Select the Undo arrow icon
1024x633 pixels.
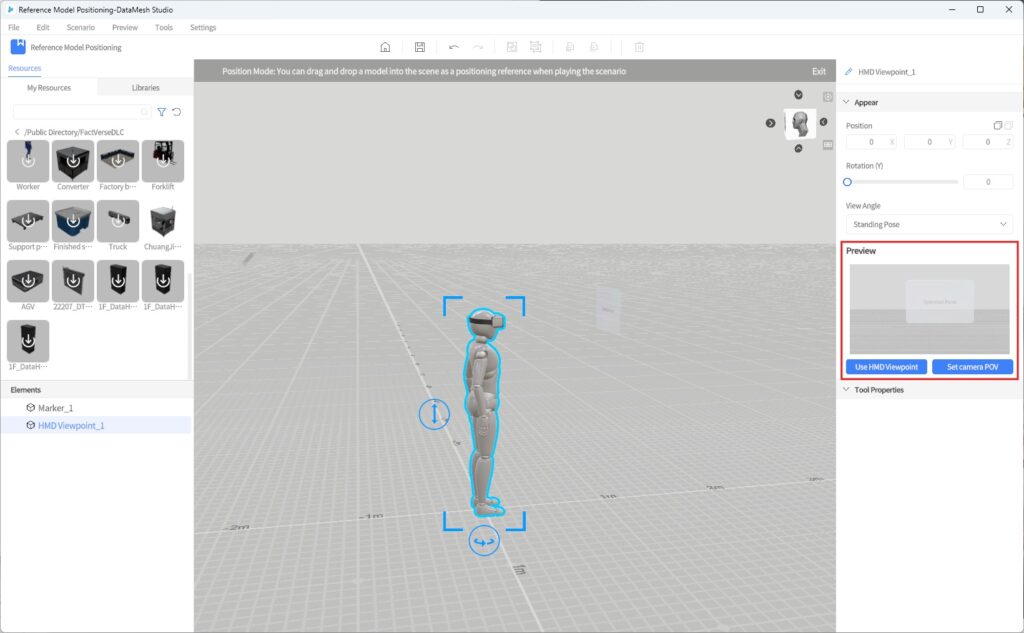pyautogui.click(x=455, y=46)
